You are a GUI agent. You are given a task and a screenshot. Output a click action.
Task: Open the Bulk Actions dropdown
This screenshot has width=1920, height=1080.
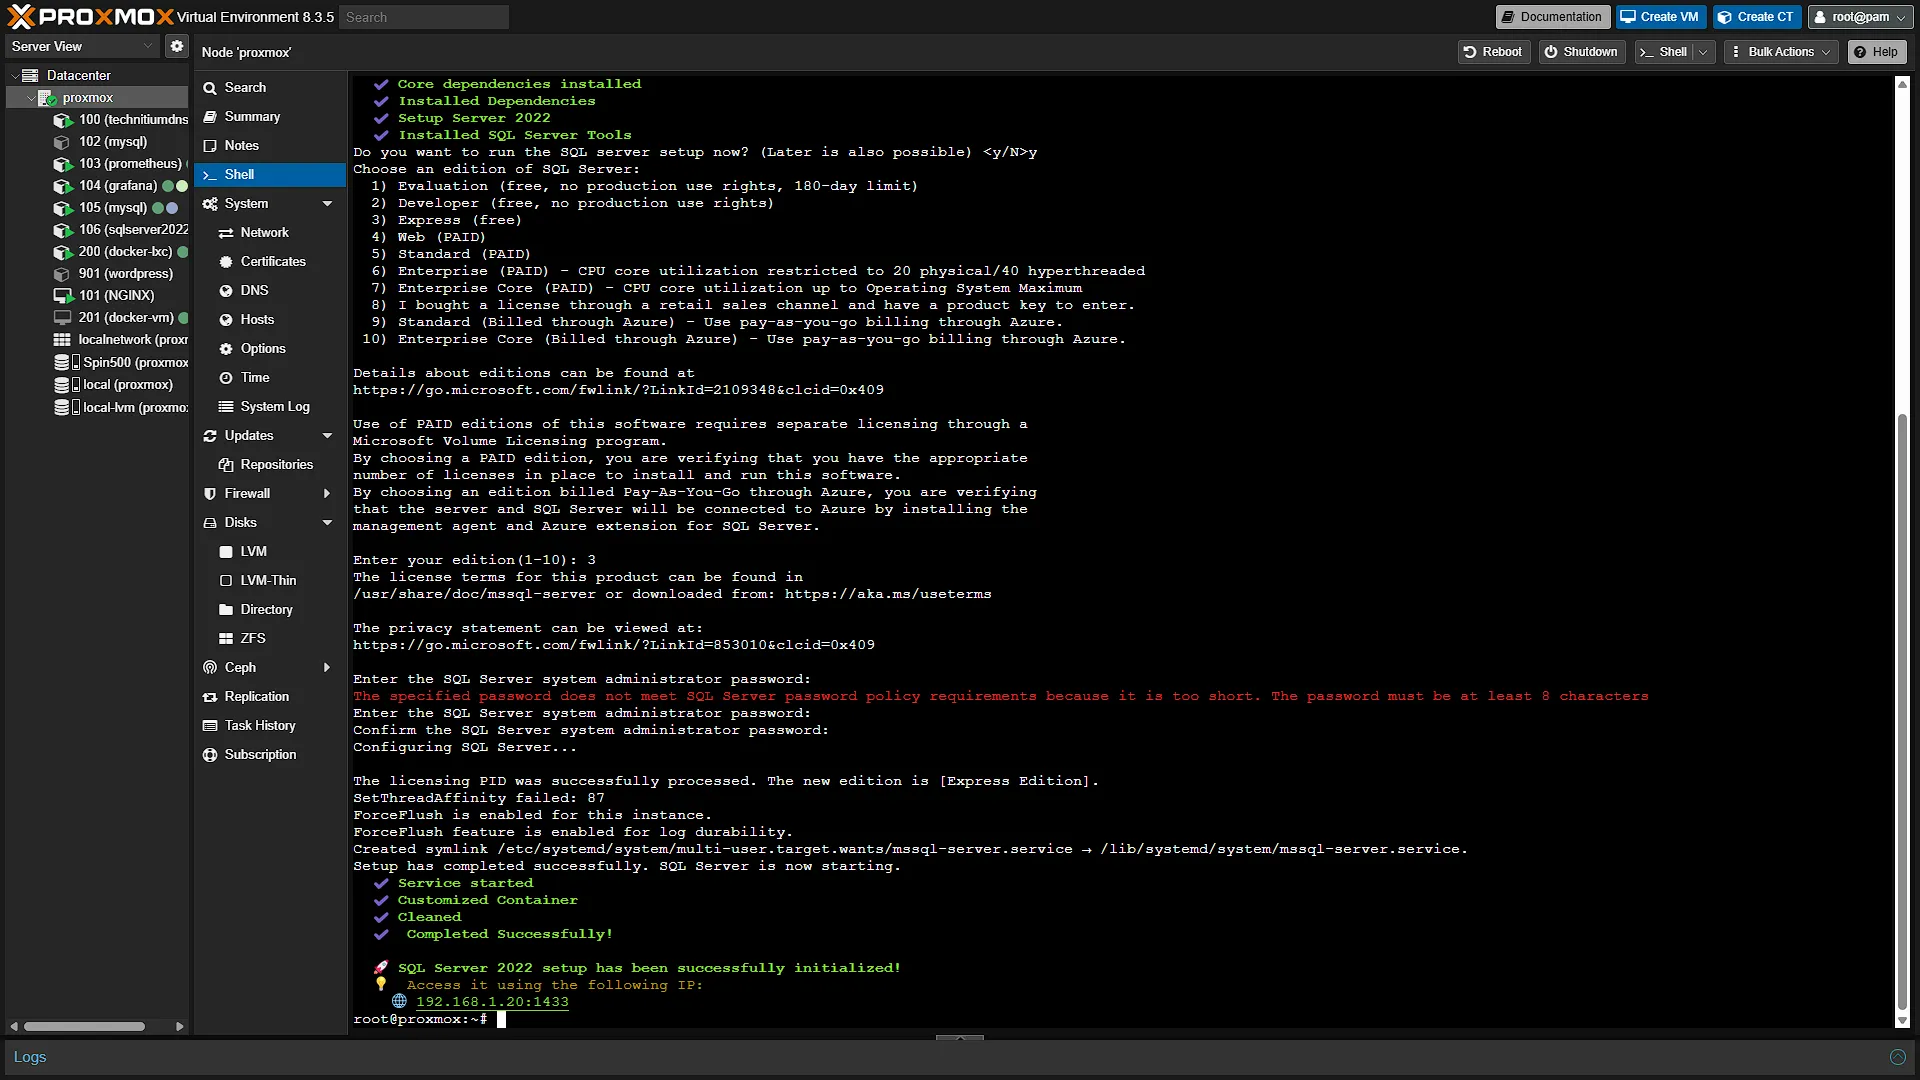[1782, 52]
